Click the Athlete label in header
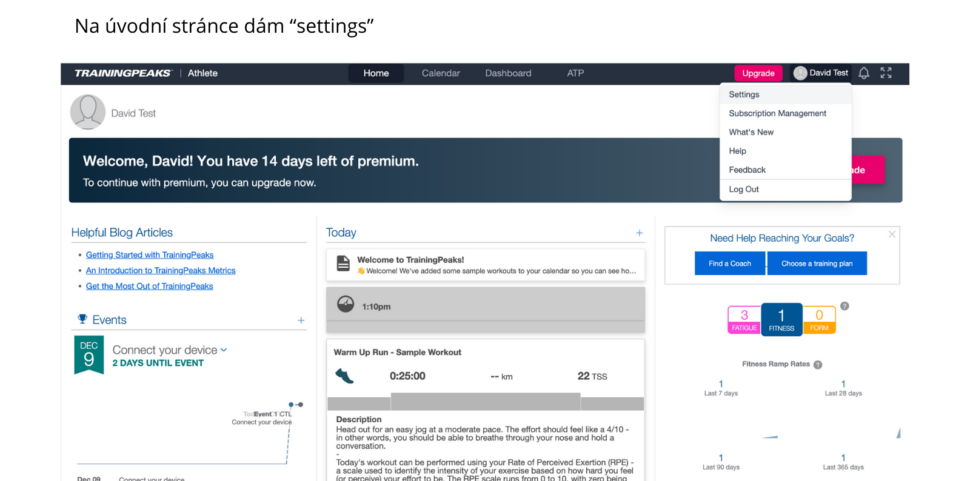 [203, 73]
